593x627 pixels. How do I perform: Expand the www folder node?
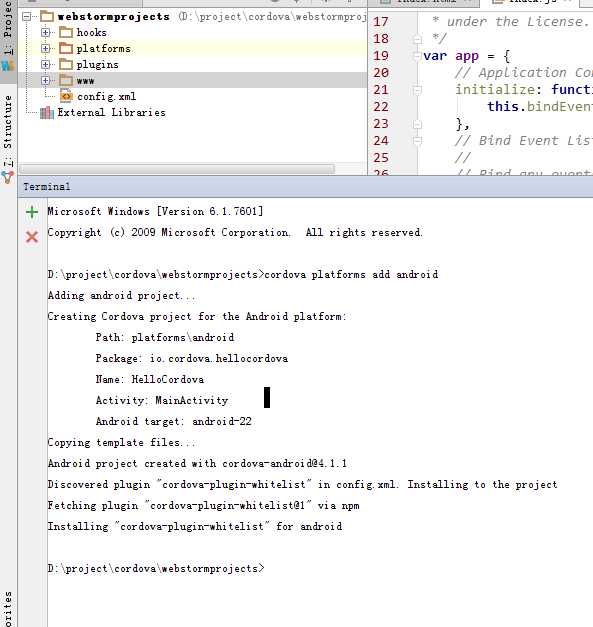click(x=46, y=80)
